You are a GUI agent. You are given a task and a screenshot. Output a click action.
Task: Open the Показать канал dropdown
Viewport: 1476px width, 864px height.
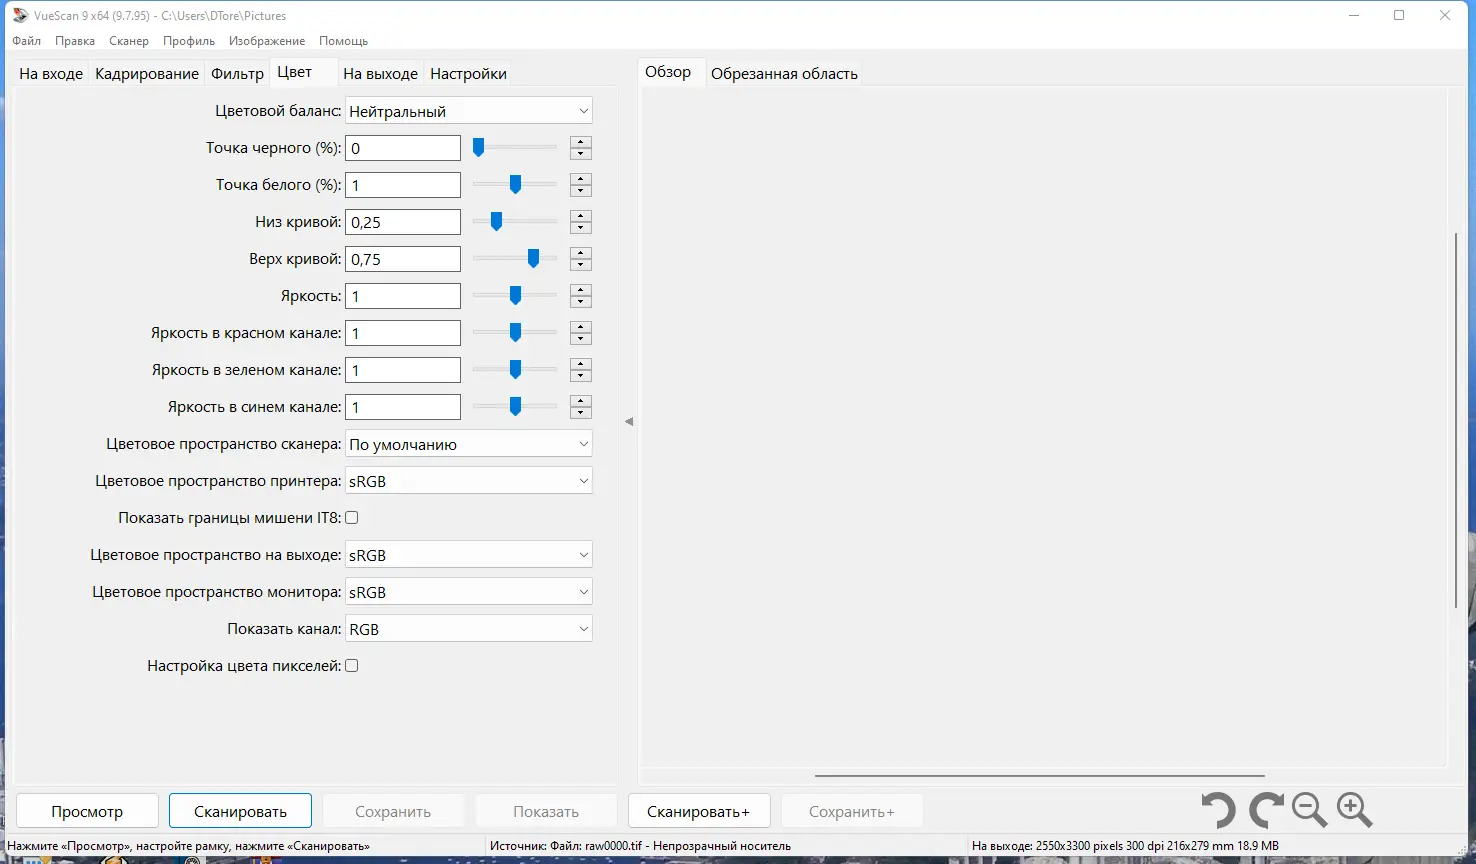point(469,629)
